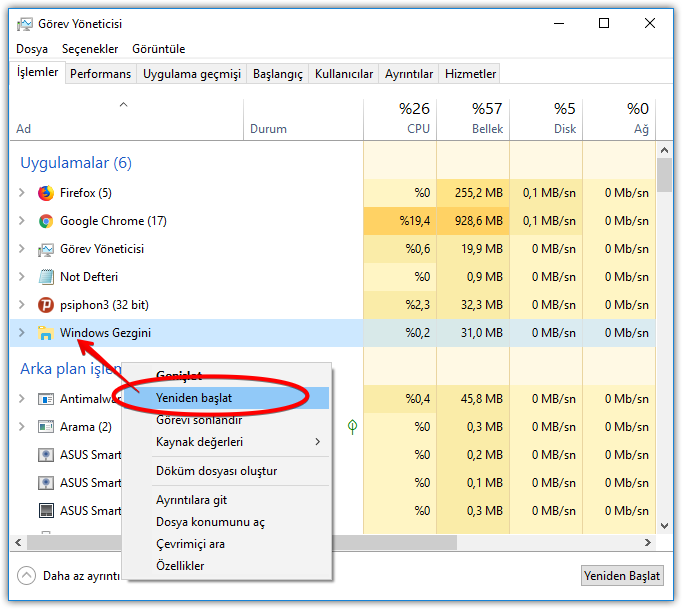Open the Seçenekler menu

[90, 49]
